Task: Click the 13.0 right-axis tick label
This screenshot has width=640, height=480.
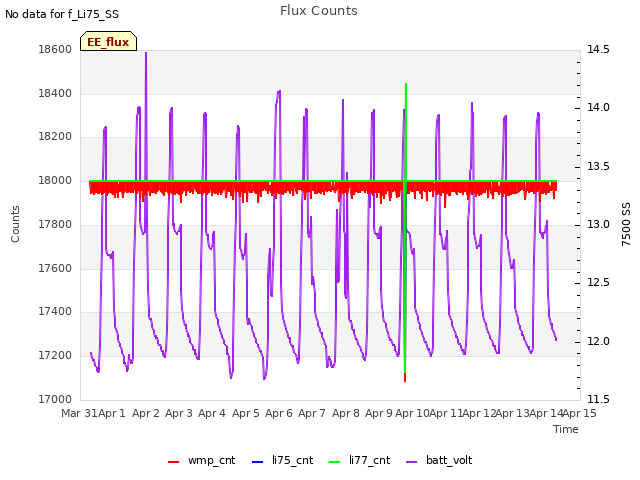Action: pos(598,224)
